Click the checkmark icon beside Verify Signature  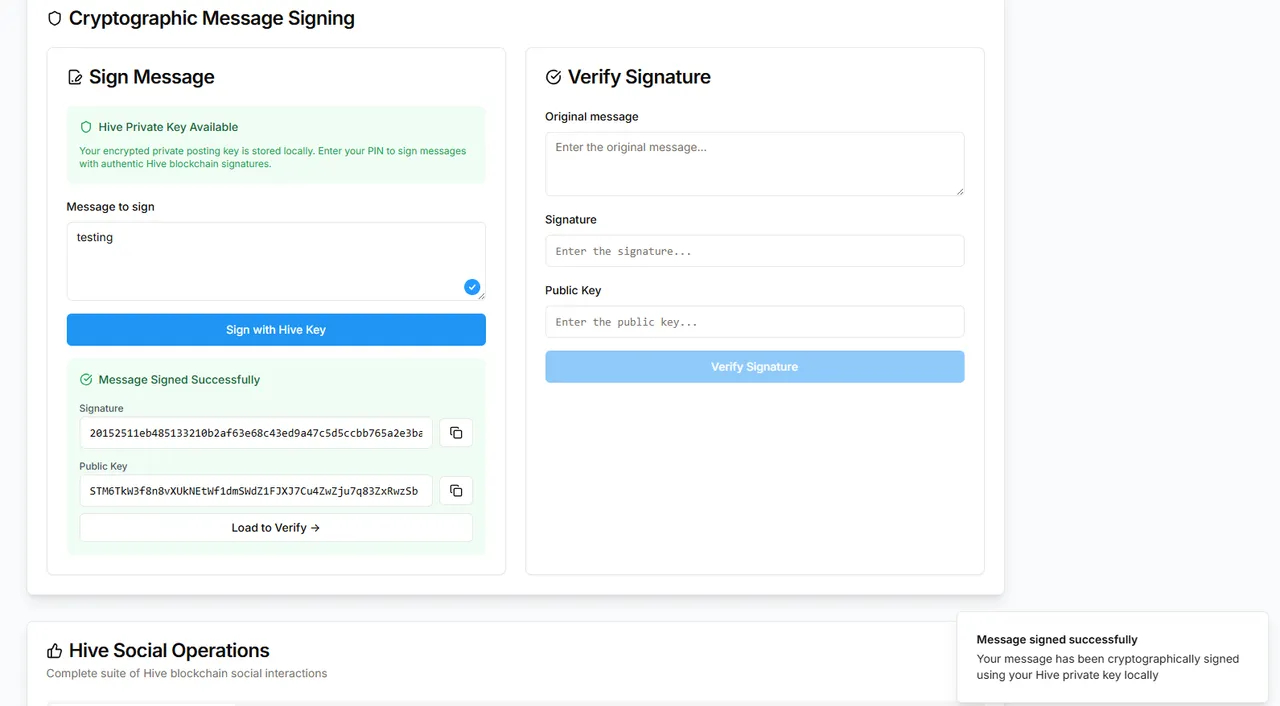click(x=553, y=77)
